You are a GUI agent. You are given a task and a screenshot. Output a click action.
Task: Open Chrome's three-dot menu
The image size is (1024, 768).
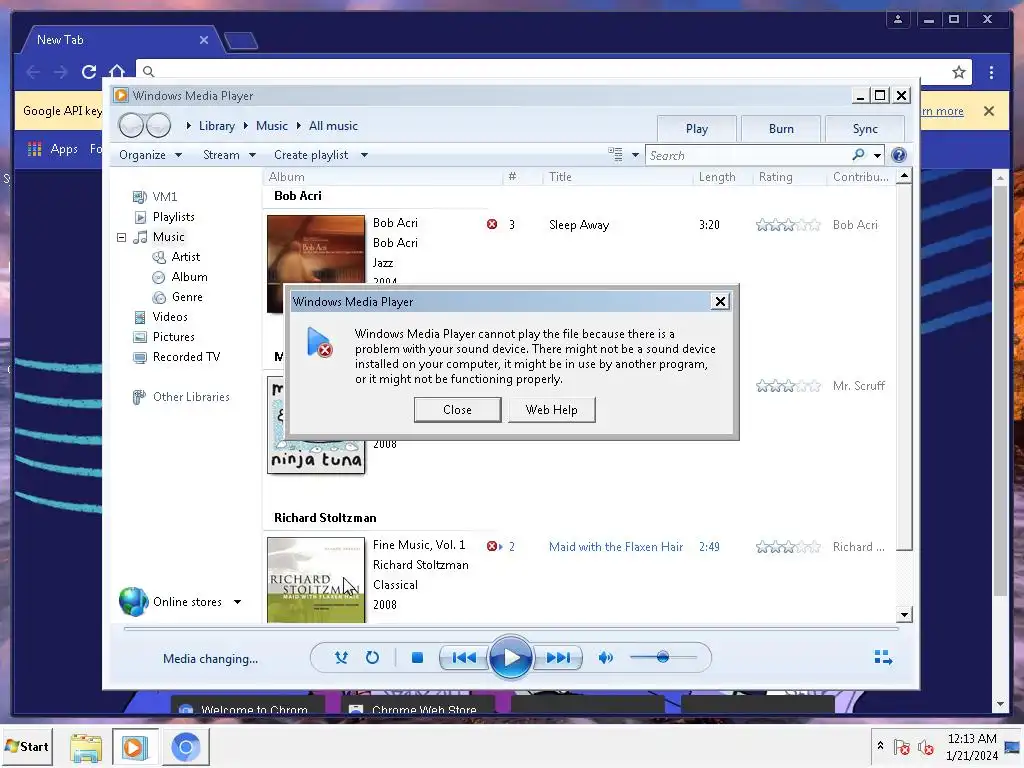pyautogui.click(x=991, y=72)
